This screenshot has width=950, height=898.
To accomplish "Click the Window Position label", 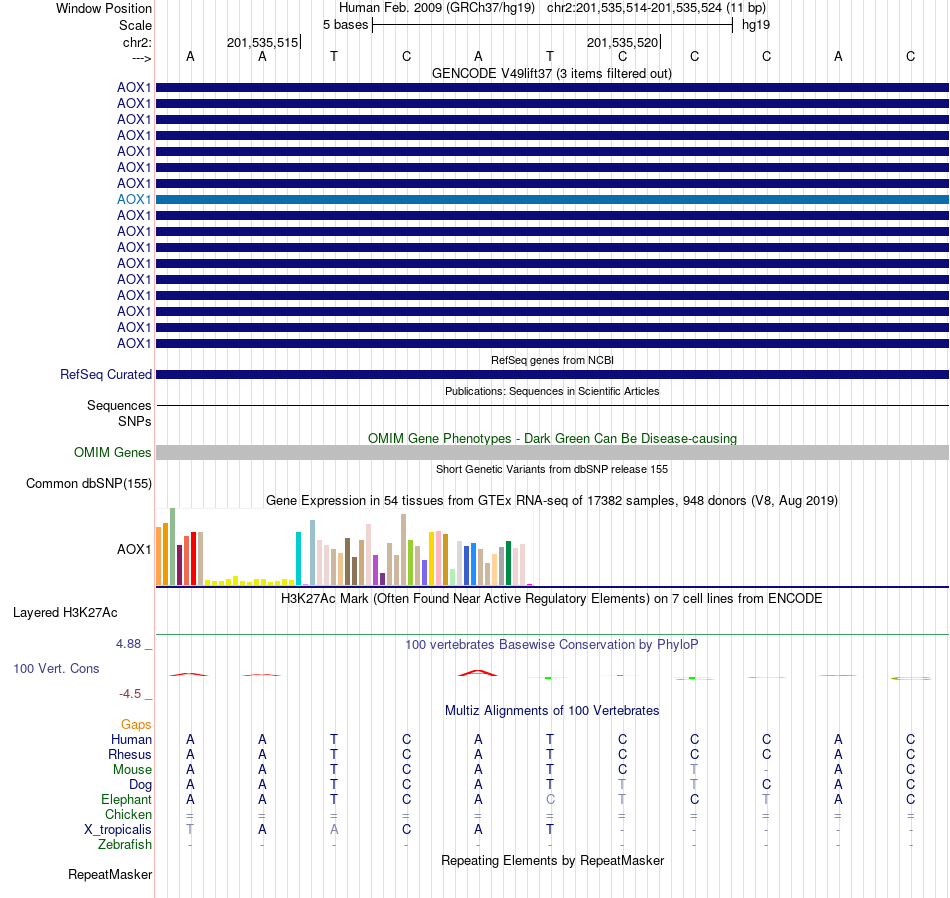I will (x=104, y=8).
